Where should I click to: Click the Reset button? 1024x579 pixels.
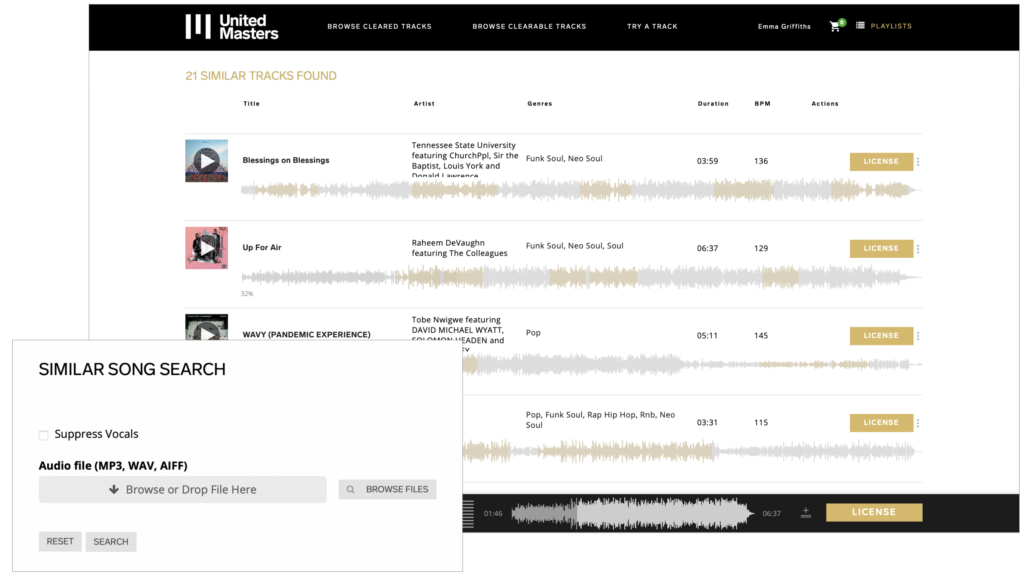tap(60, 541)
